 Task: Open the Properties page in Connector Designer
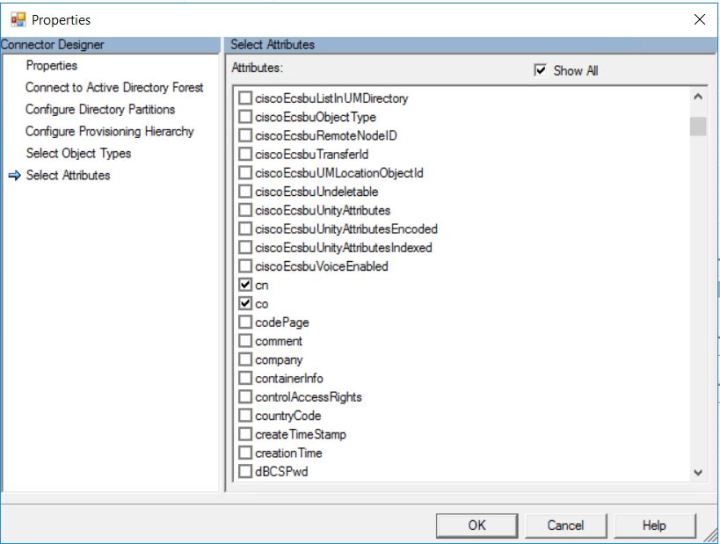point(51,66)
